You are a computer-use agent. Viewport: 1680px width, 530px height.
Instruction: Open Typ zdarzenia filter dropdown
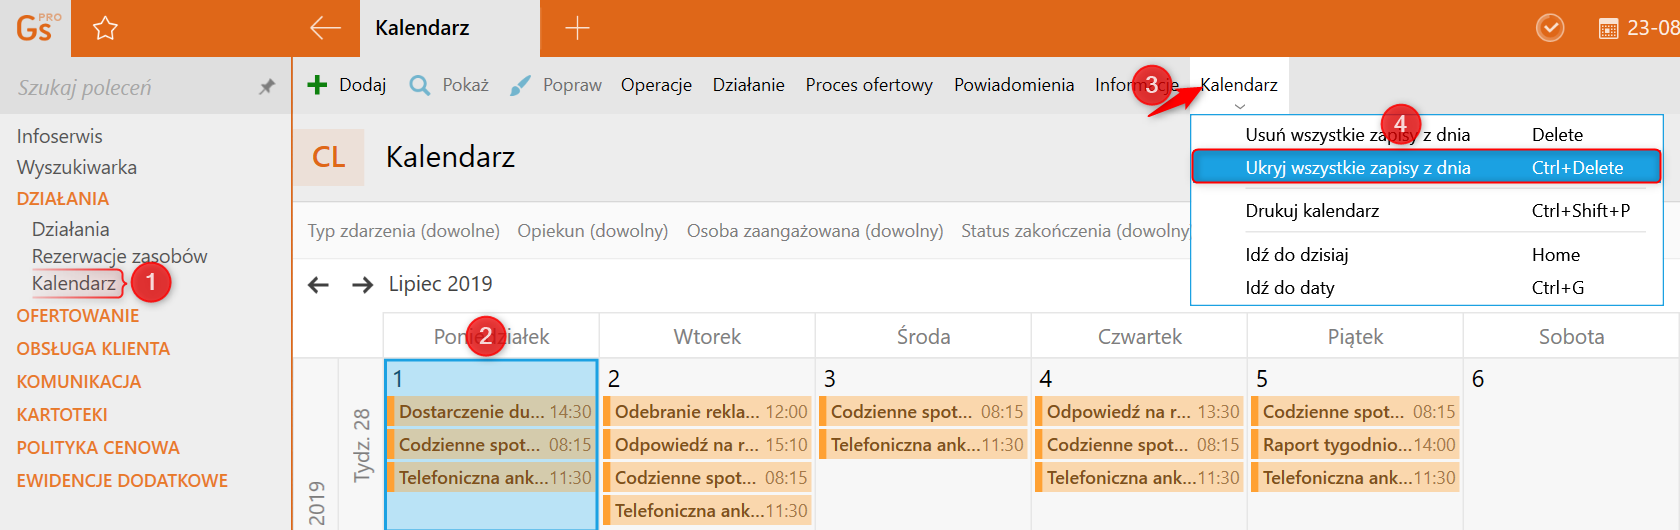403,231
